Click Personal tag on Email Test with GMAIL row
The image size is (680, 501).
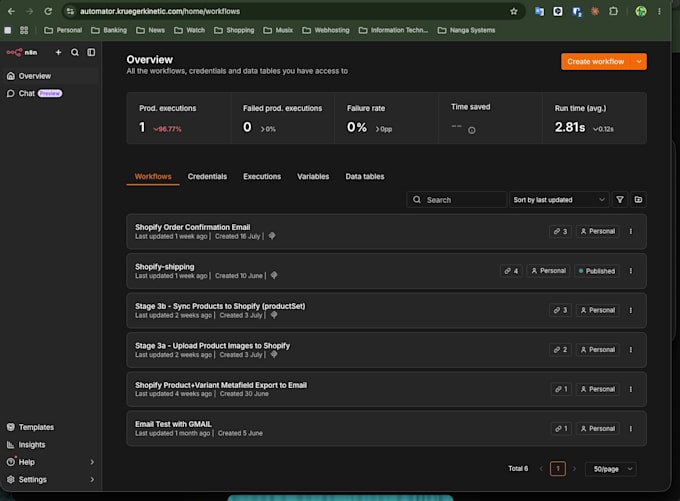pos(598,429)
